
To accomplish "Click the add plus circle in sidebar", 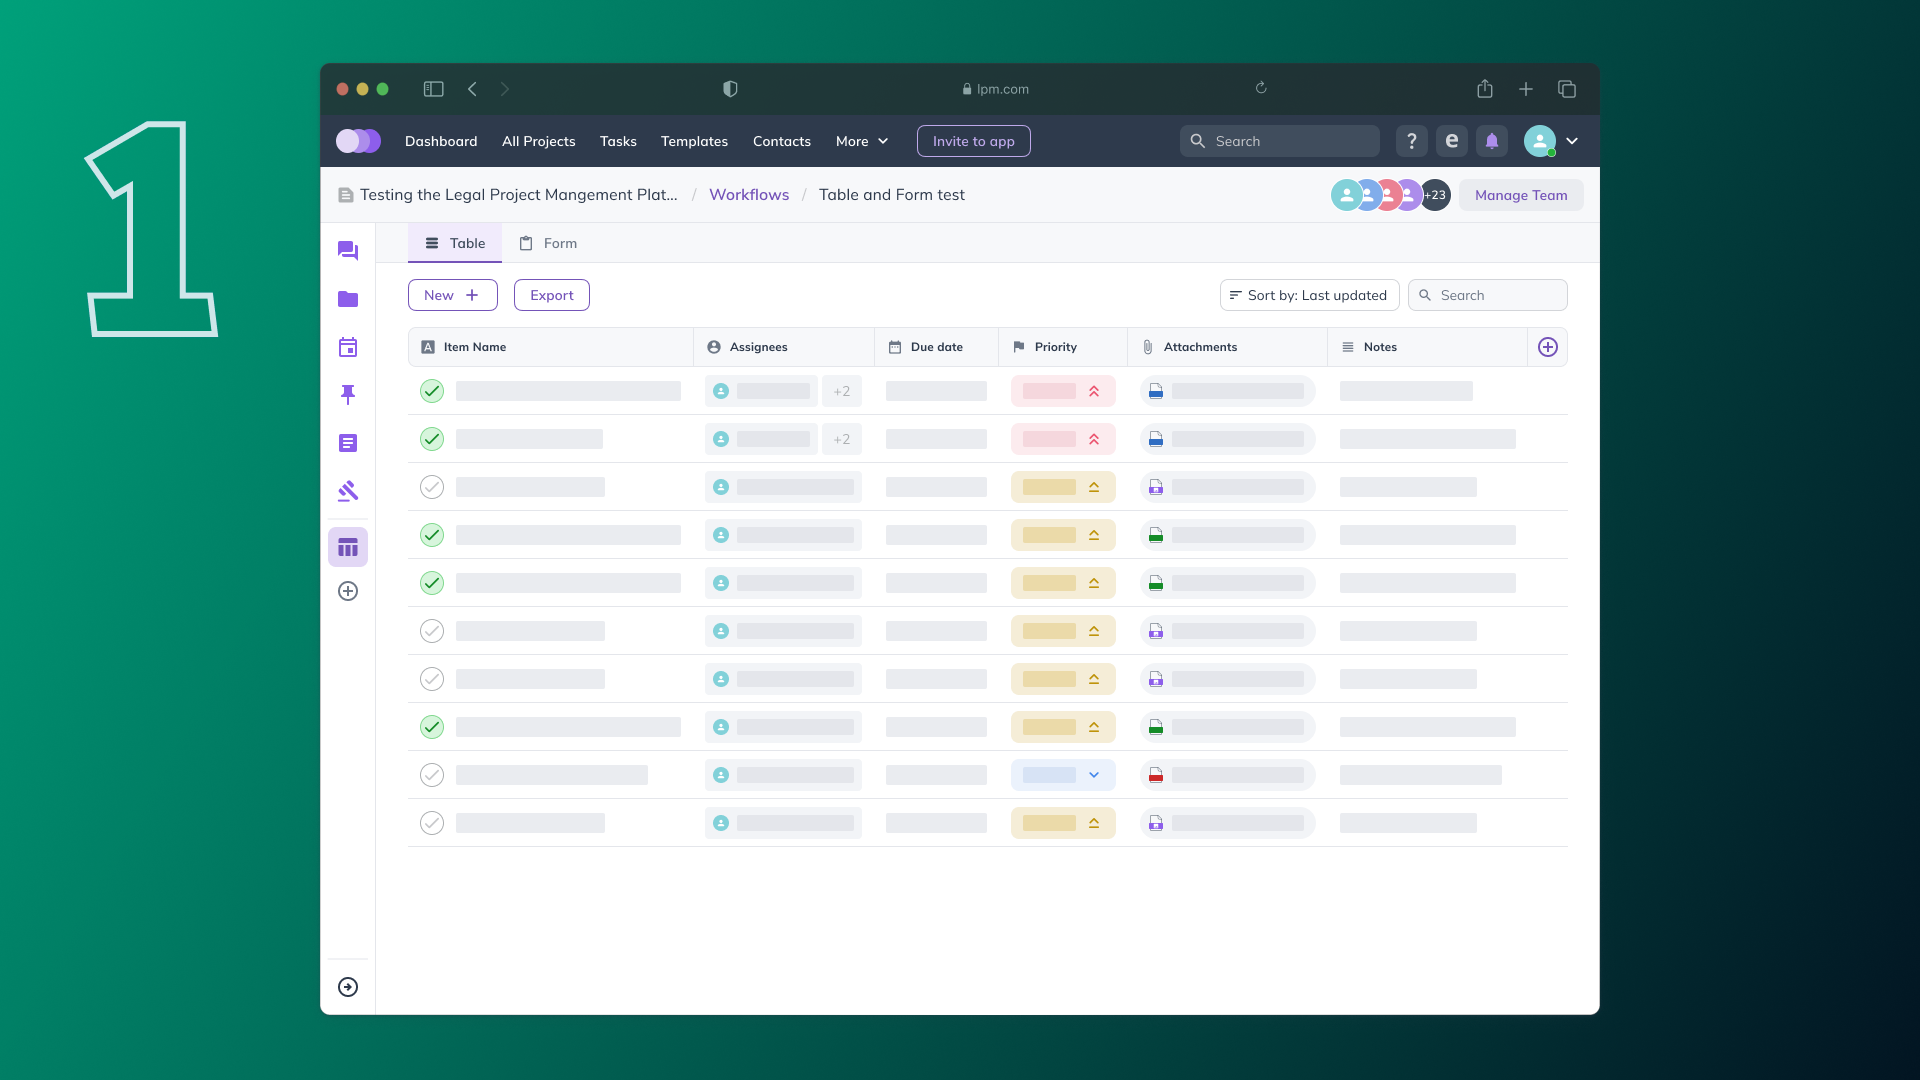I will pos(348,591).
